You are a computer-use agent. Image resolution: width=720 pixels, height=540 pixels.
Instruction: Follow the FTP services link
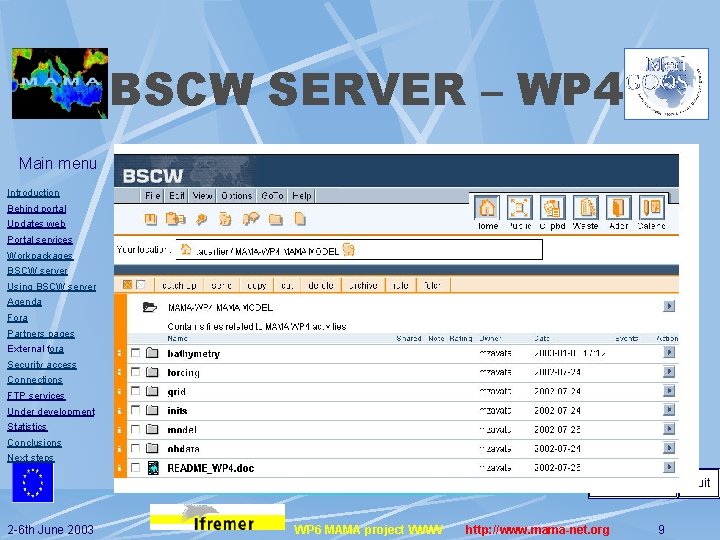click(x=36, y=395)
